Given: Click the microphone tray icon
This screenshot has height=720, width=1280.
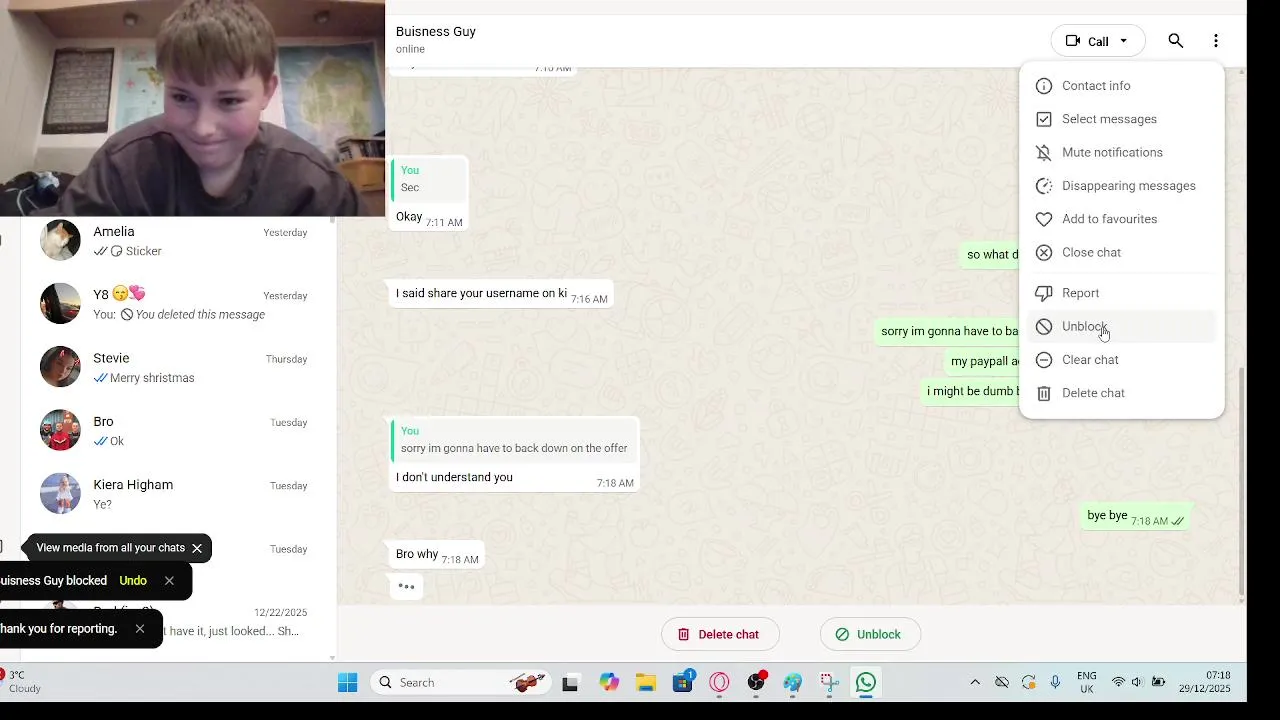Looking at the screenshot, I should click(1055, 682).
